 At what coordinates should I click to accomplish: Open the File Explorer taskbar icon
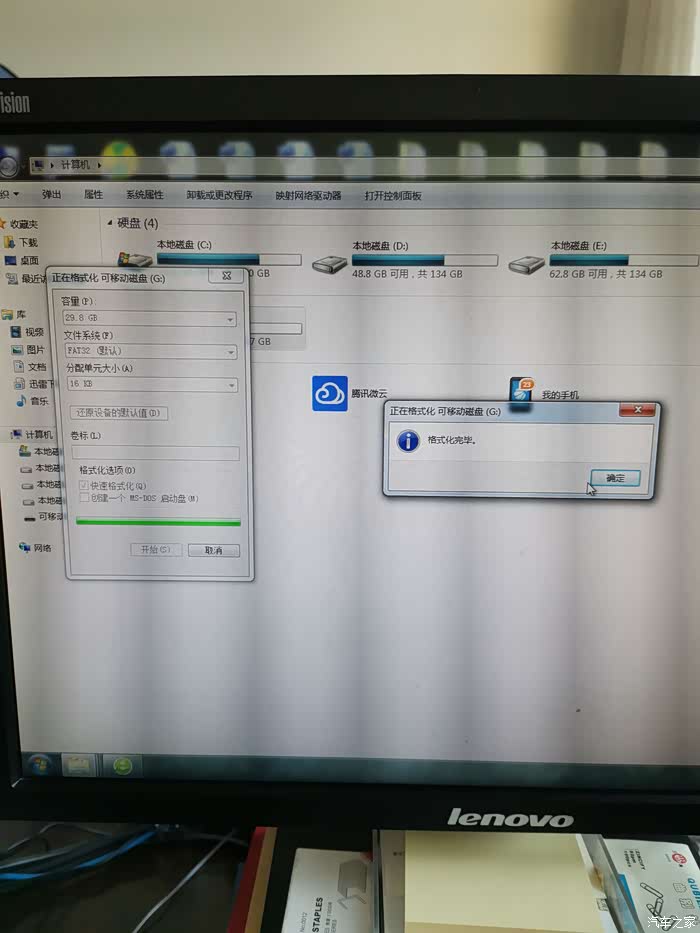pos(79,765)
